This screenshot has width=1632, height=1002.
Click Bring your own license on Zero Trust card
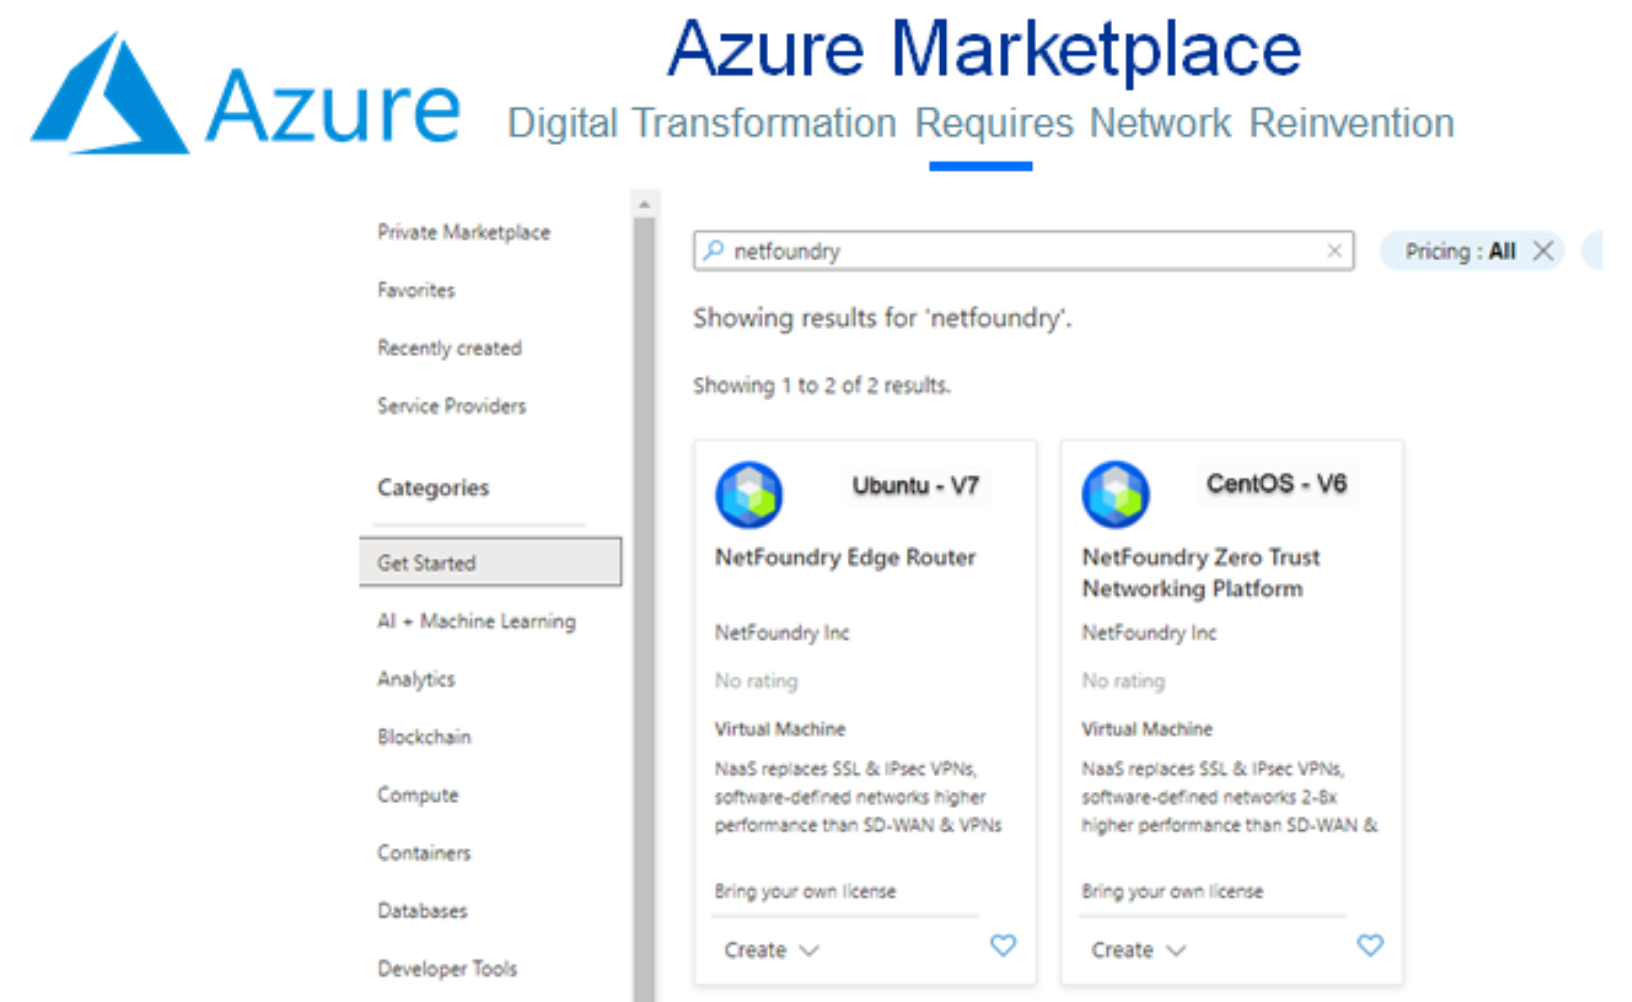pos(1172,891)
